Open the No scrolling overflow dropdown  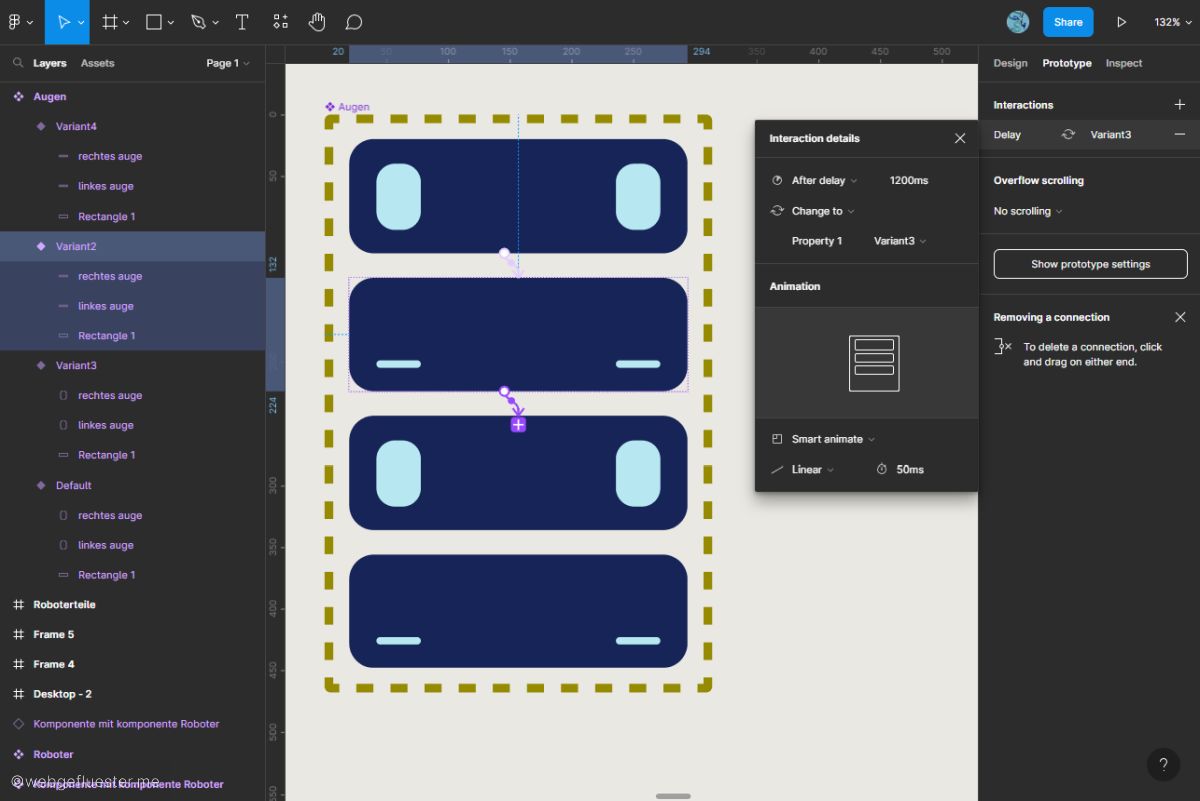1027,211
